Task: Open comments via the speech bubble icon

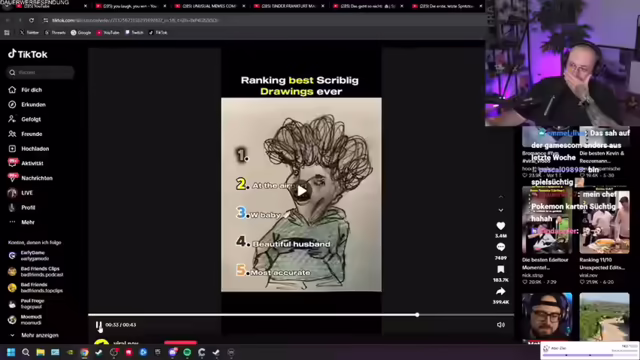Action: tap(500, 247)
